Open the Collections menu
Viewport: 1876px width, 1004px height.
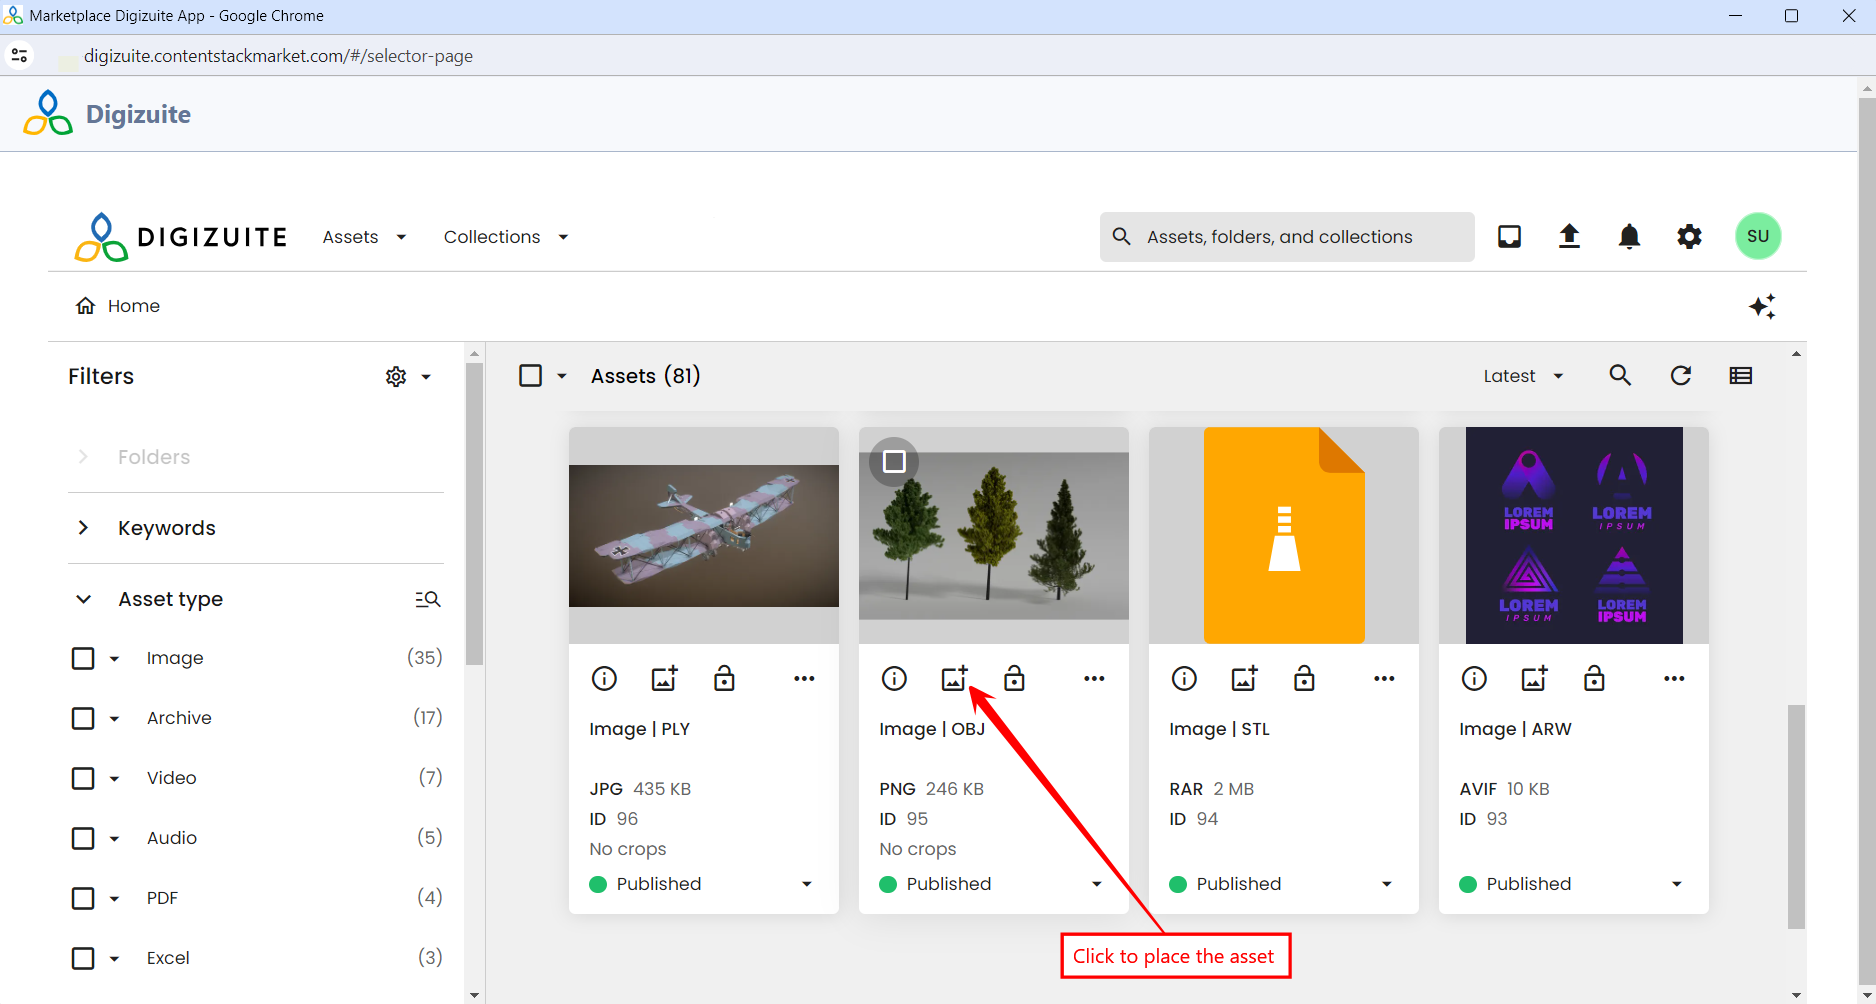coord(506,237)
